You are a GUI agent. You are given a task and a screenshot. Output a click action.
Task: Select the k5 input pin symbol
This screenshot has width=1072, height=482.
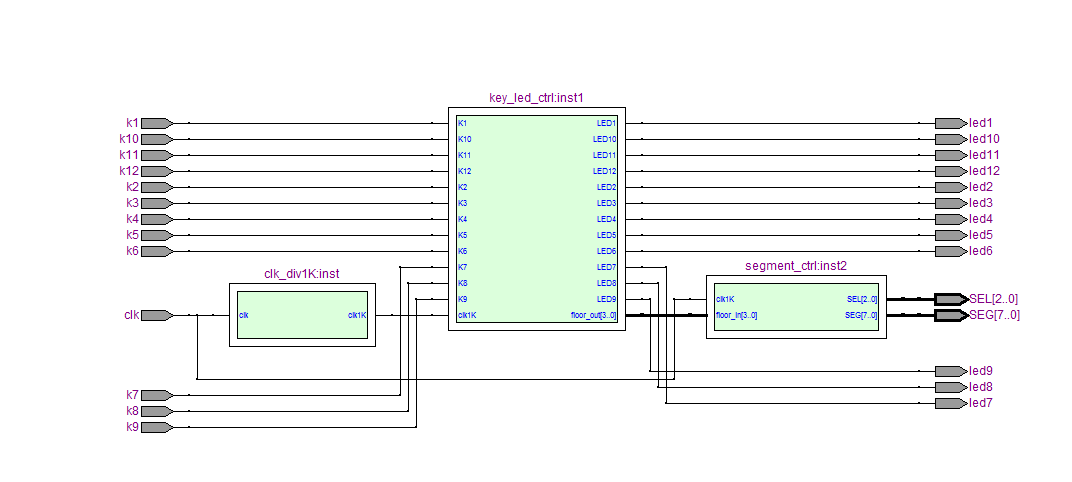pyautogui.click(x=157, y=235)
